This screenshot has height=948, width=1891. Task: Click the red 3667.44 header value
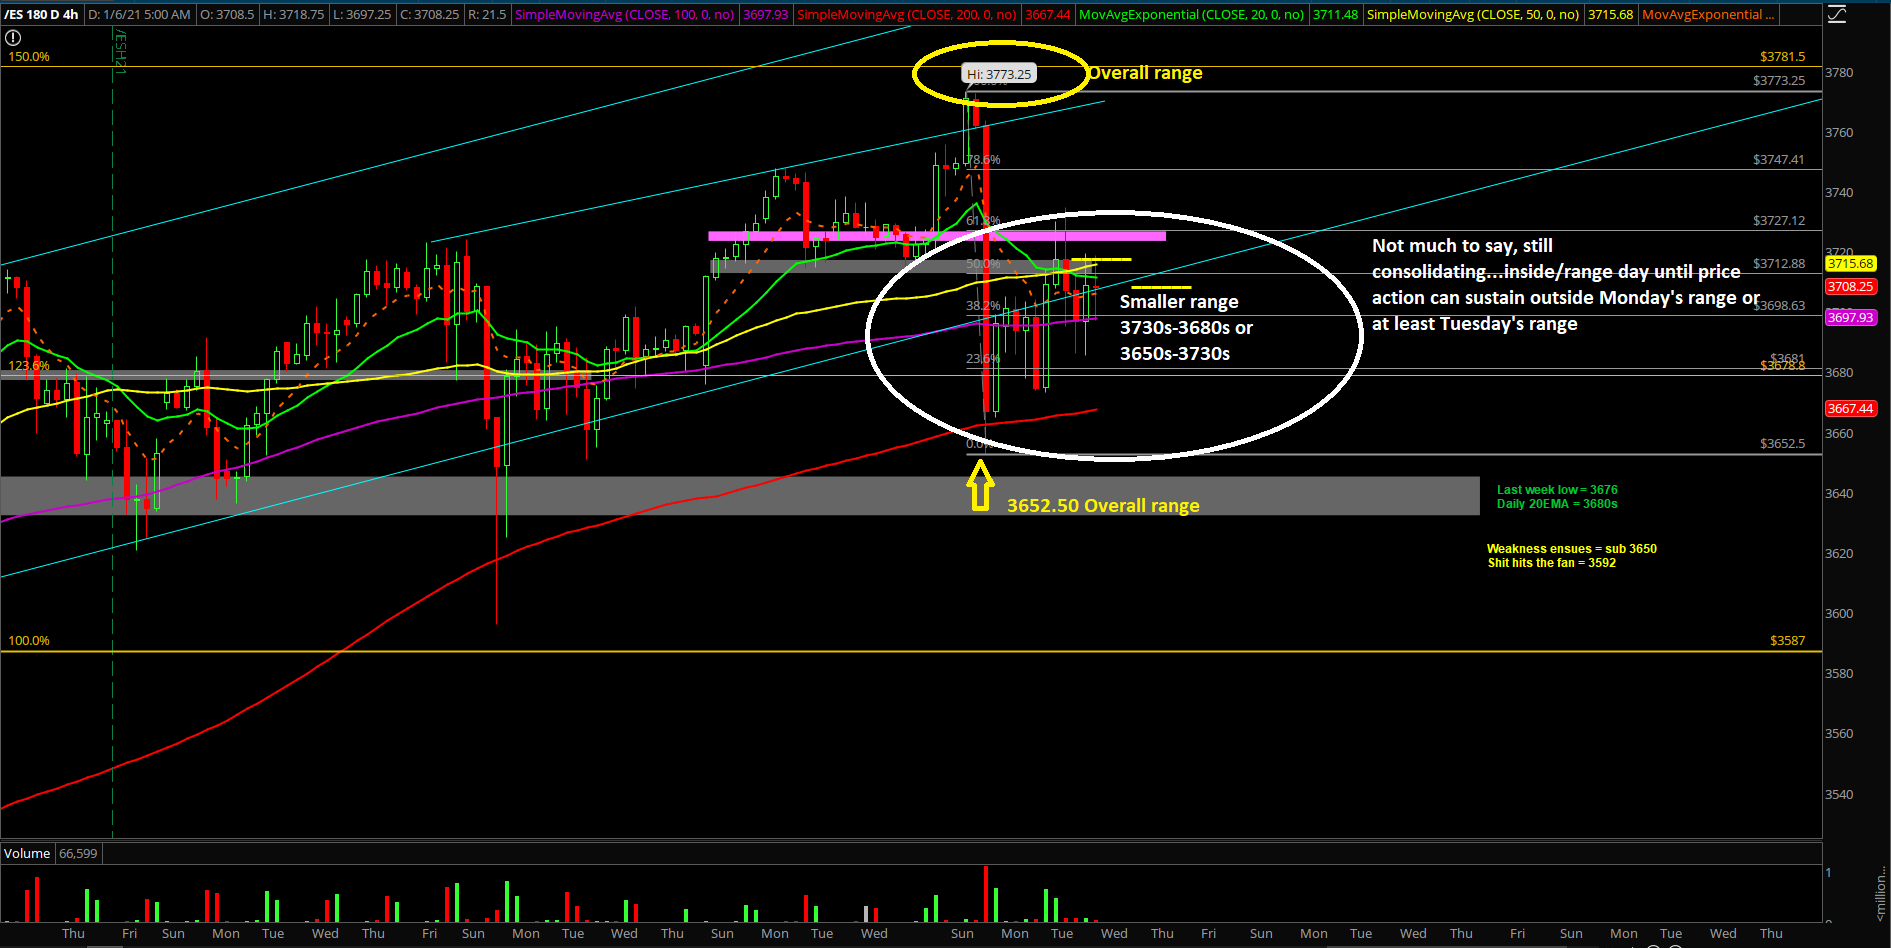tap(1047, 14)
